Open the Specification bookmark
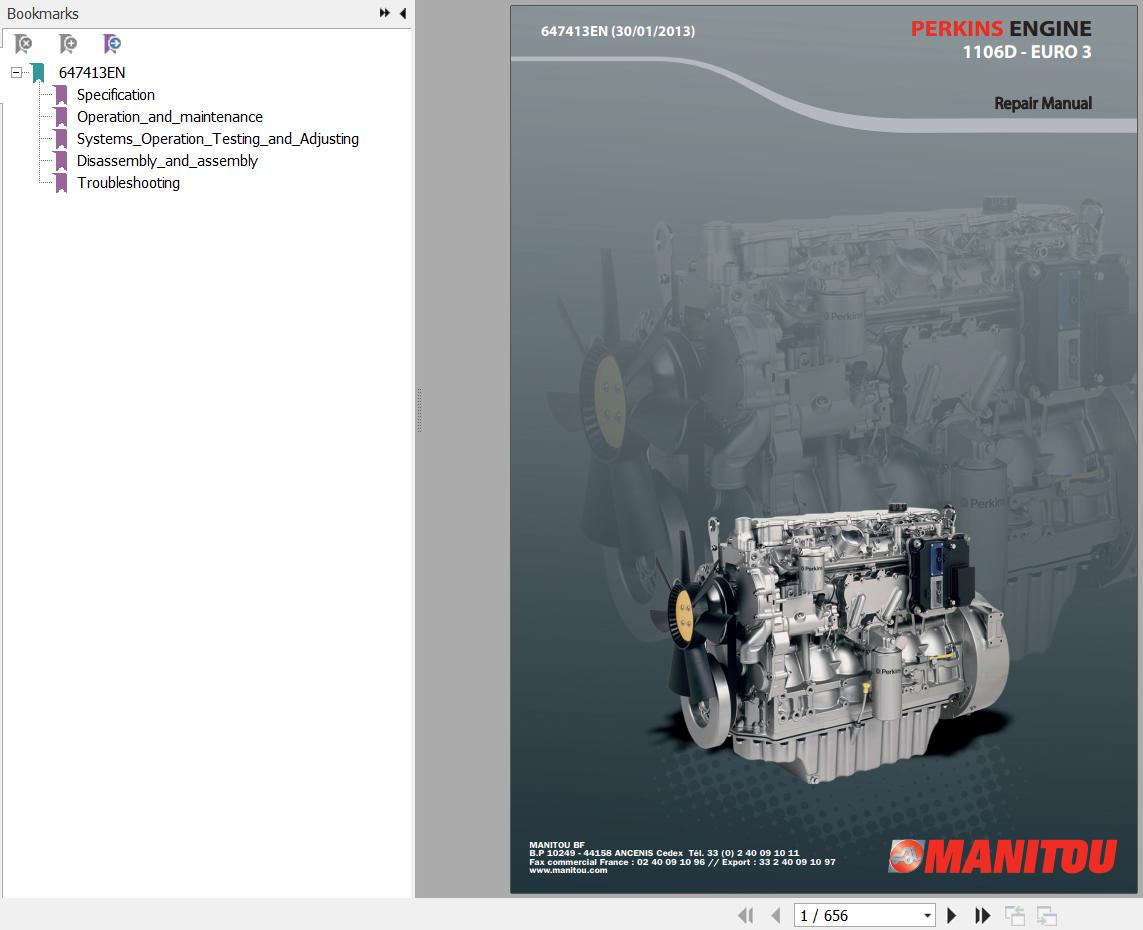Screen dimensions: 1143x930 pos(116,95)
